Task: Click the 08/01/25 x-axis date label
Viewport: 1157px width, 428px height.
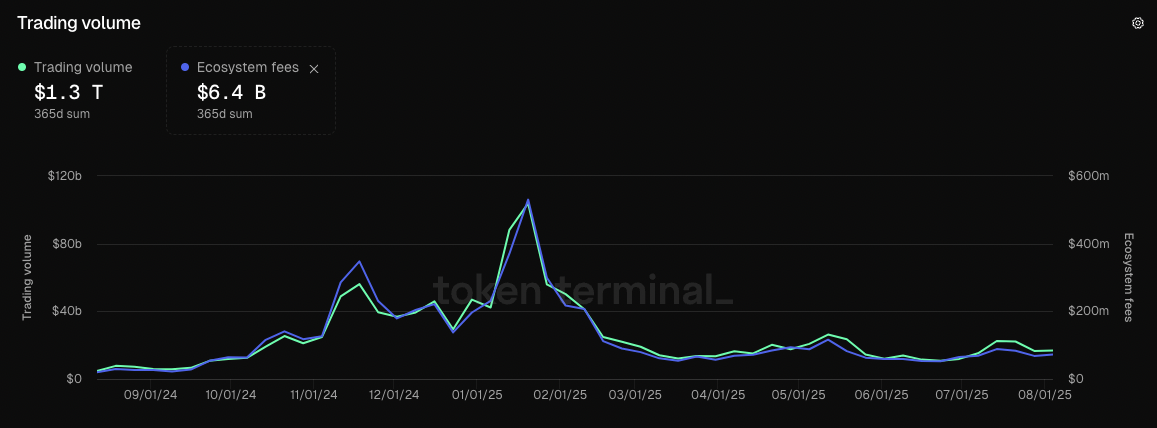Action: [1043, 395]
